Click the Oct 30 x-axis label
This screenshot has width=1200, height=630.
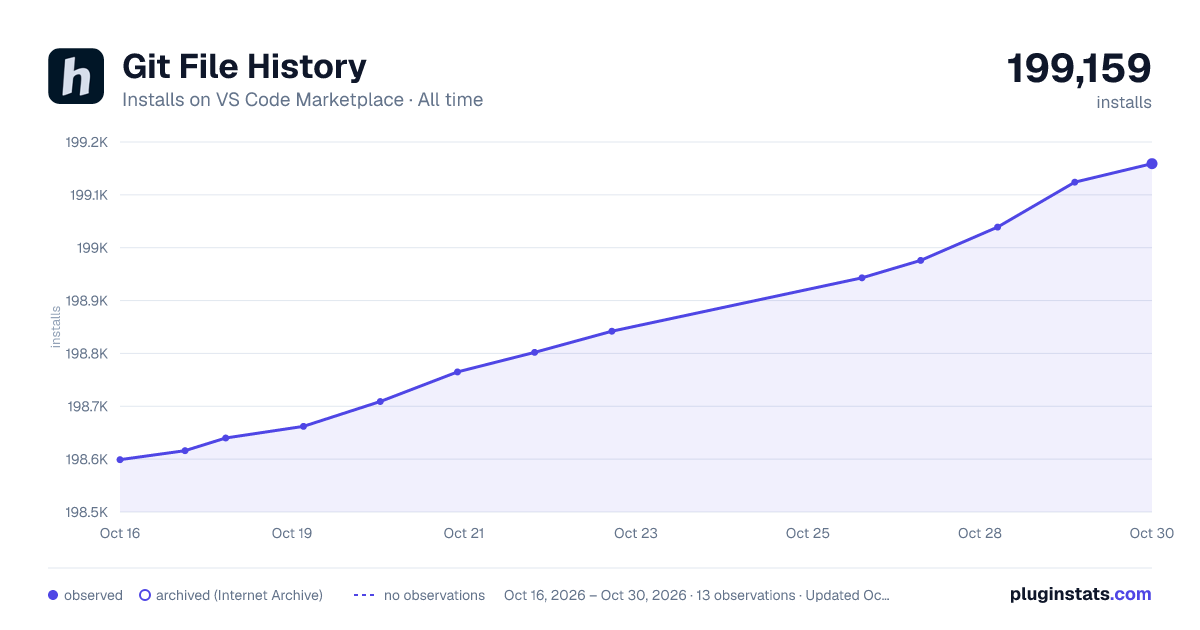click(1150, 533)
